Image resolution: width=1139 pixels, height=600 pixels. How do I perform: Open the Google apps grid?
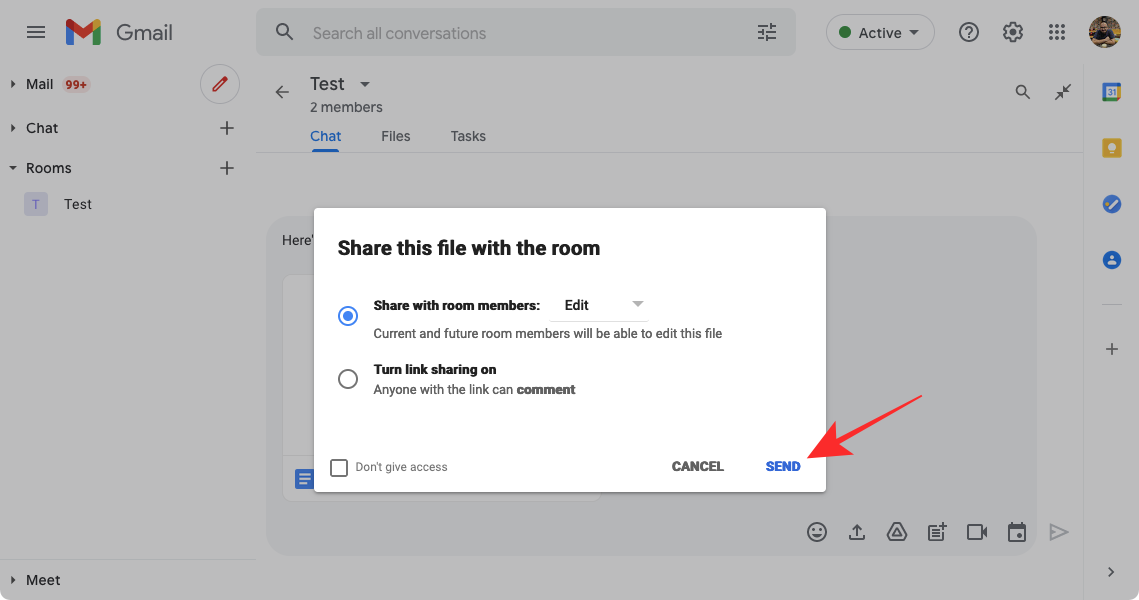(x=1057, y=33)
